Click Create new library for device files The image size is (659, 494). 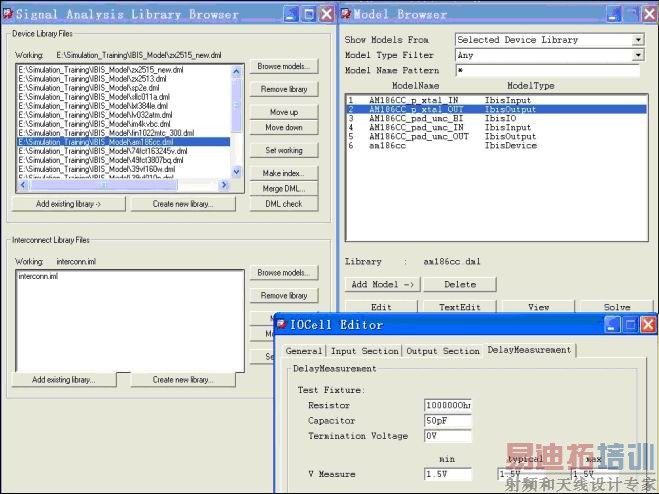[183, 204]
